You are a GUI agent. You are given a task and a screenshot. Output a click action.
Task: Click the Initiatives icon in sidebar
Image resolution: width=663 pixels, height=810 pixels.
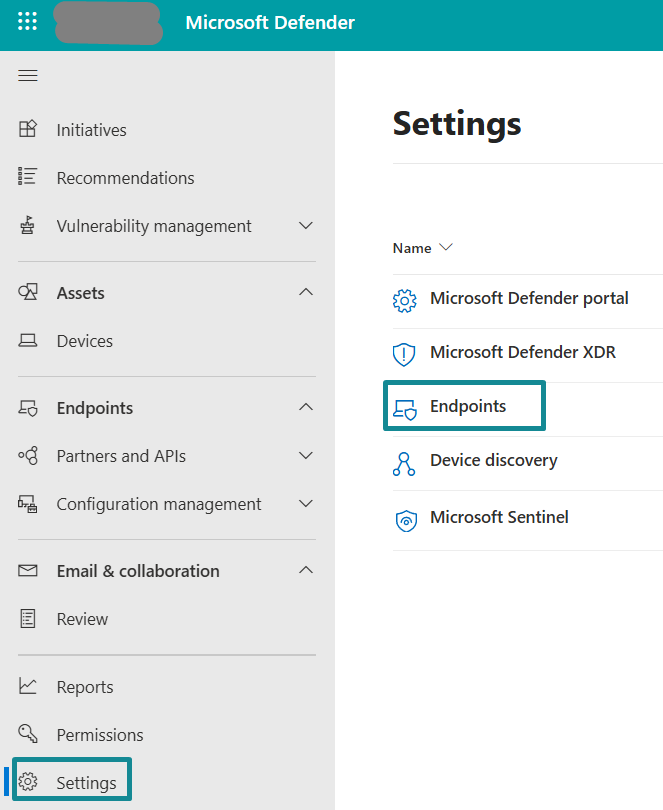(x=28, y=129)
